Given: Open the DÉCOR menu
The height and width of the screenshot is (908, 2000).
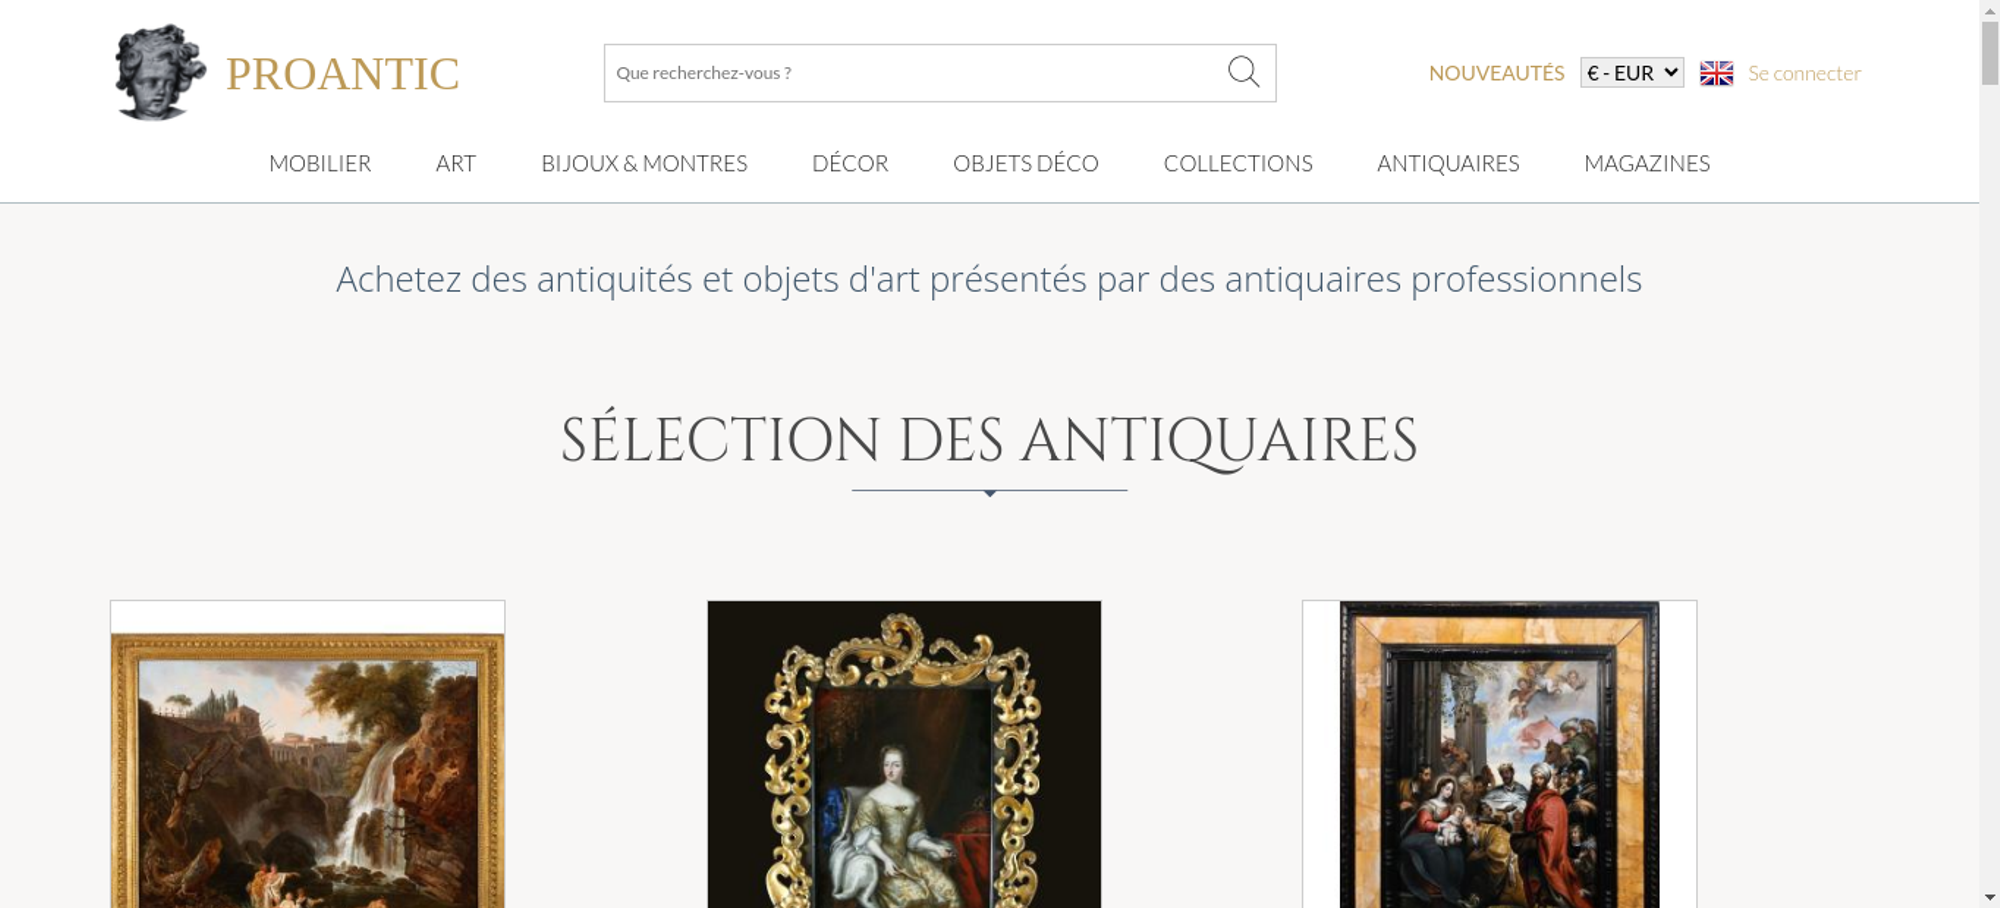Looking at the screenshot, I should [850, 163].
